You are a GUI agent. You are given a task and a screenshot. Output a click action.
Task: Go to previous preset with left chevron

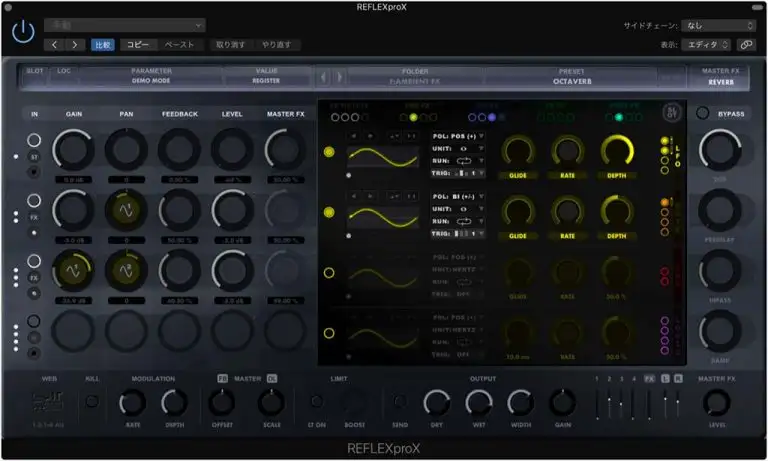pos(54,45)
